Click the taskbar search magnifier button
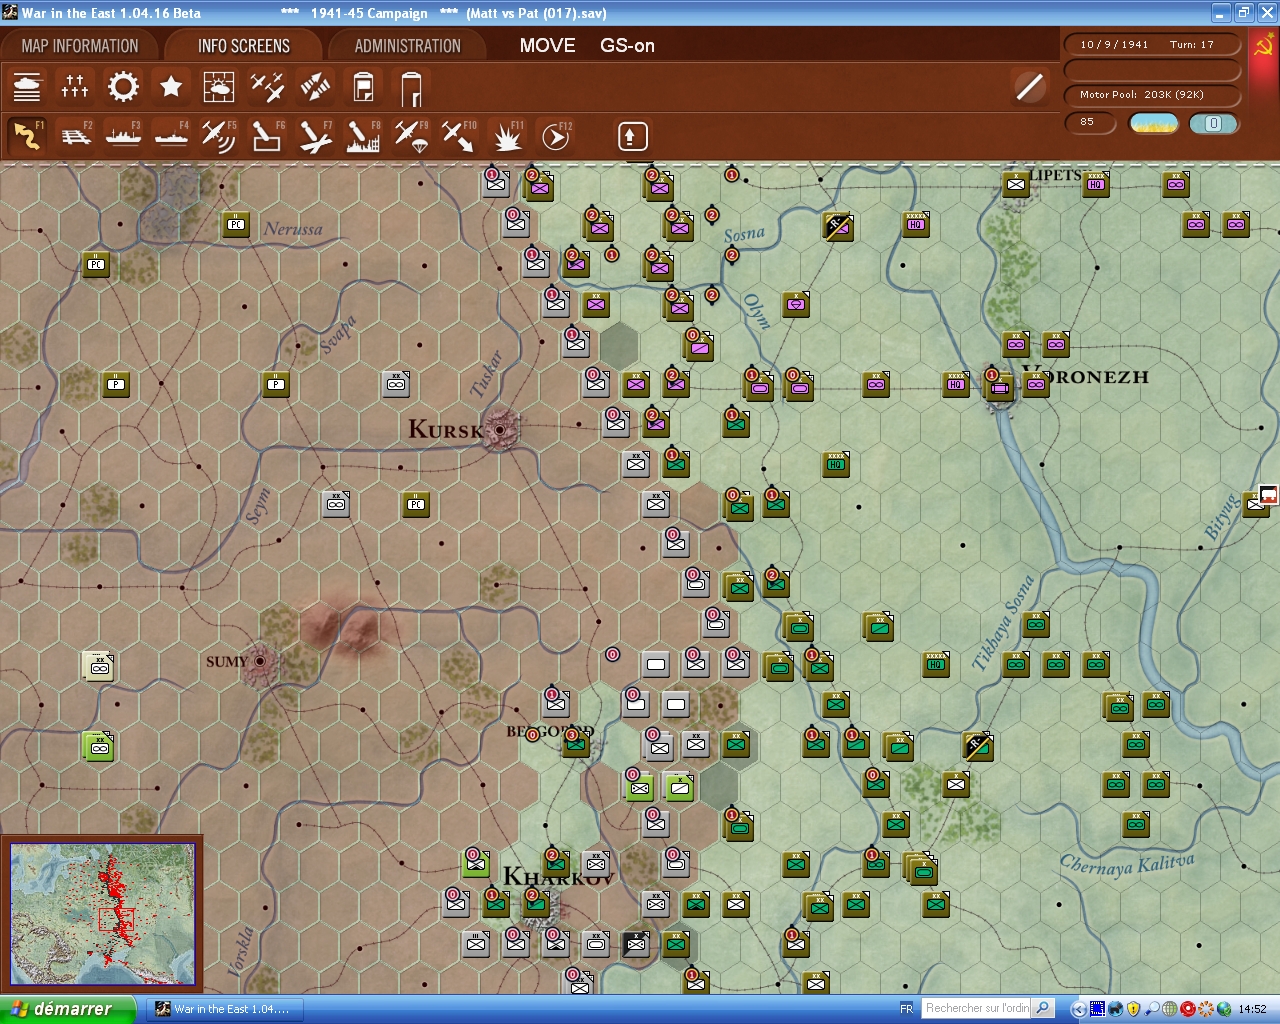 (x=1042, y=1009)
